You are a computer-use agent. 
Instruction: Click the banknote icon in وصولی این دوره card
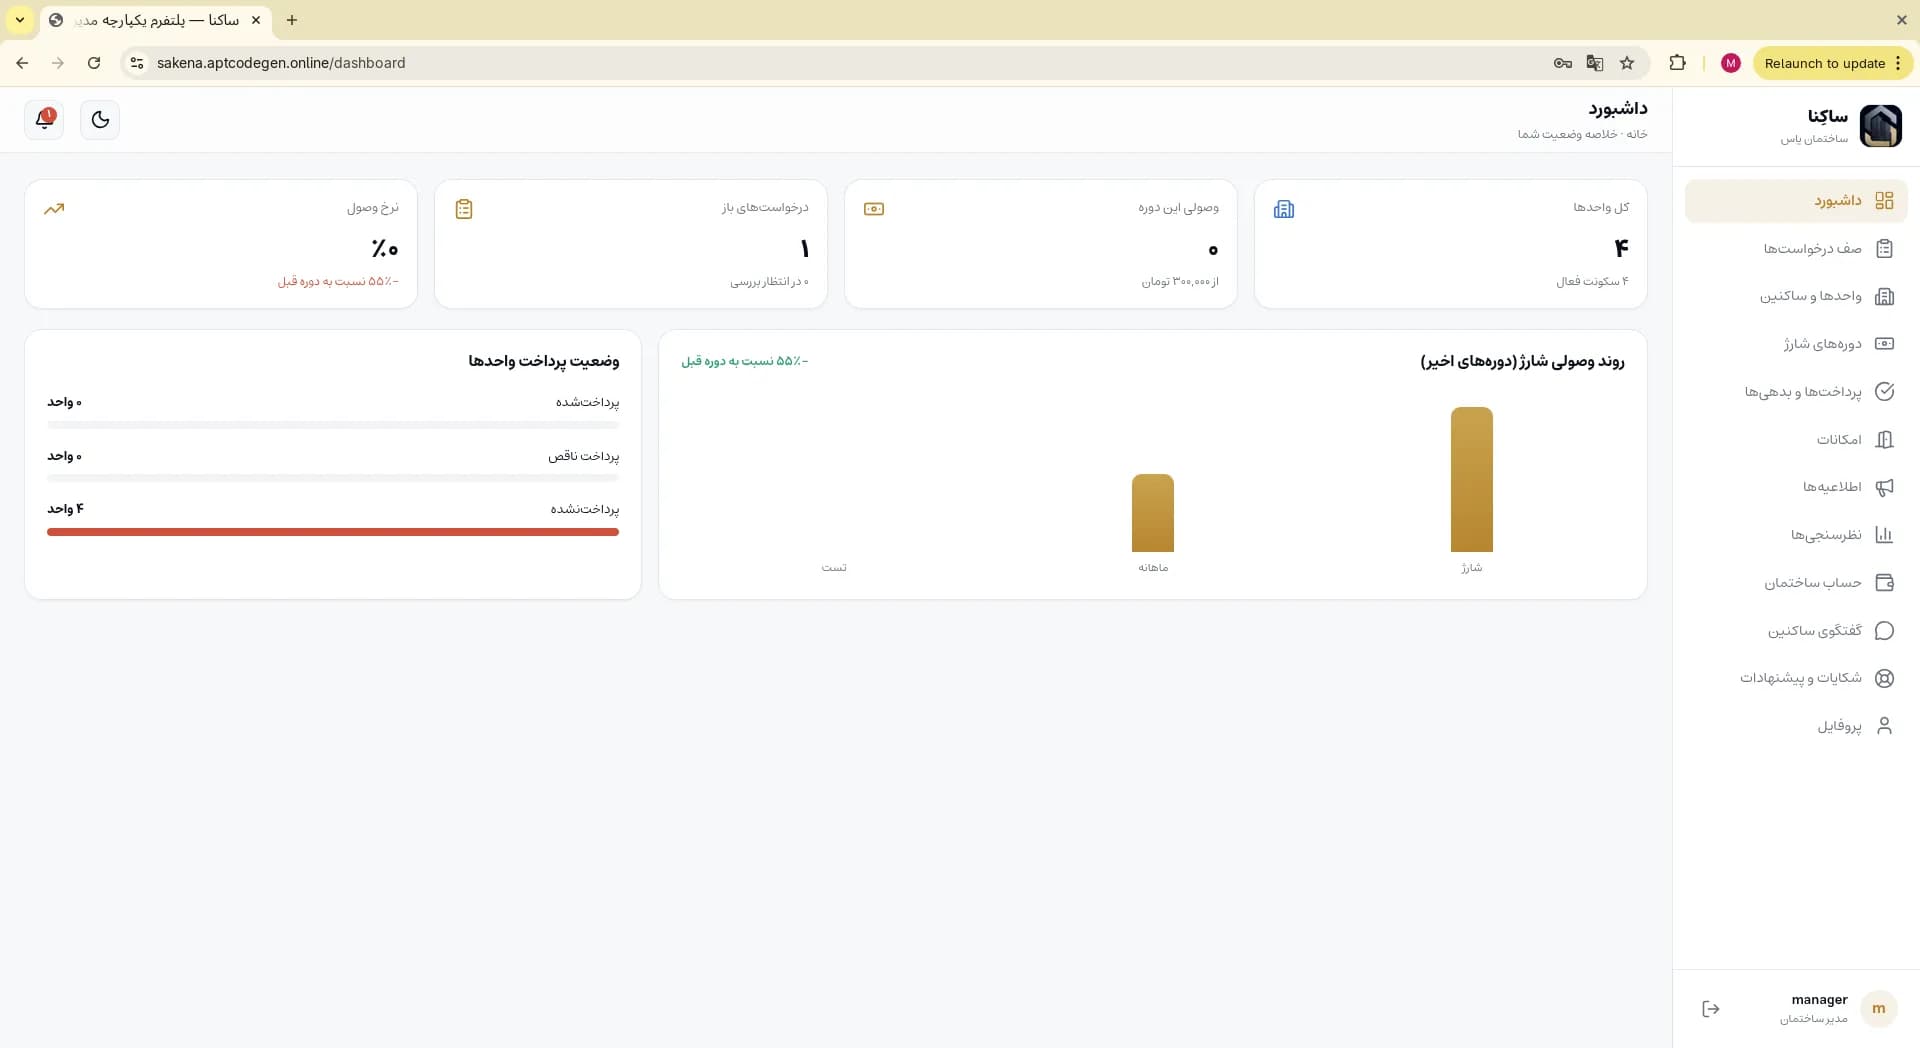point(874,209)
